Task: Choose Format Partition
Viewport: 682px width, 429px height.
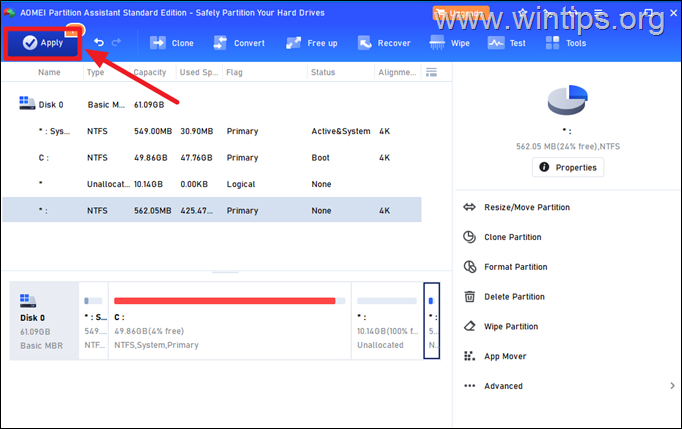Action: click(516, 267)
